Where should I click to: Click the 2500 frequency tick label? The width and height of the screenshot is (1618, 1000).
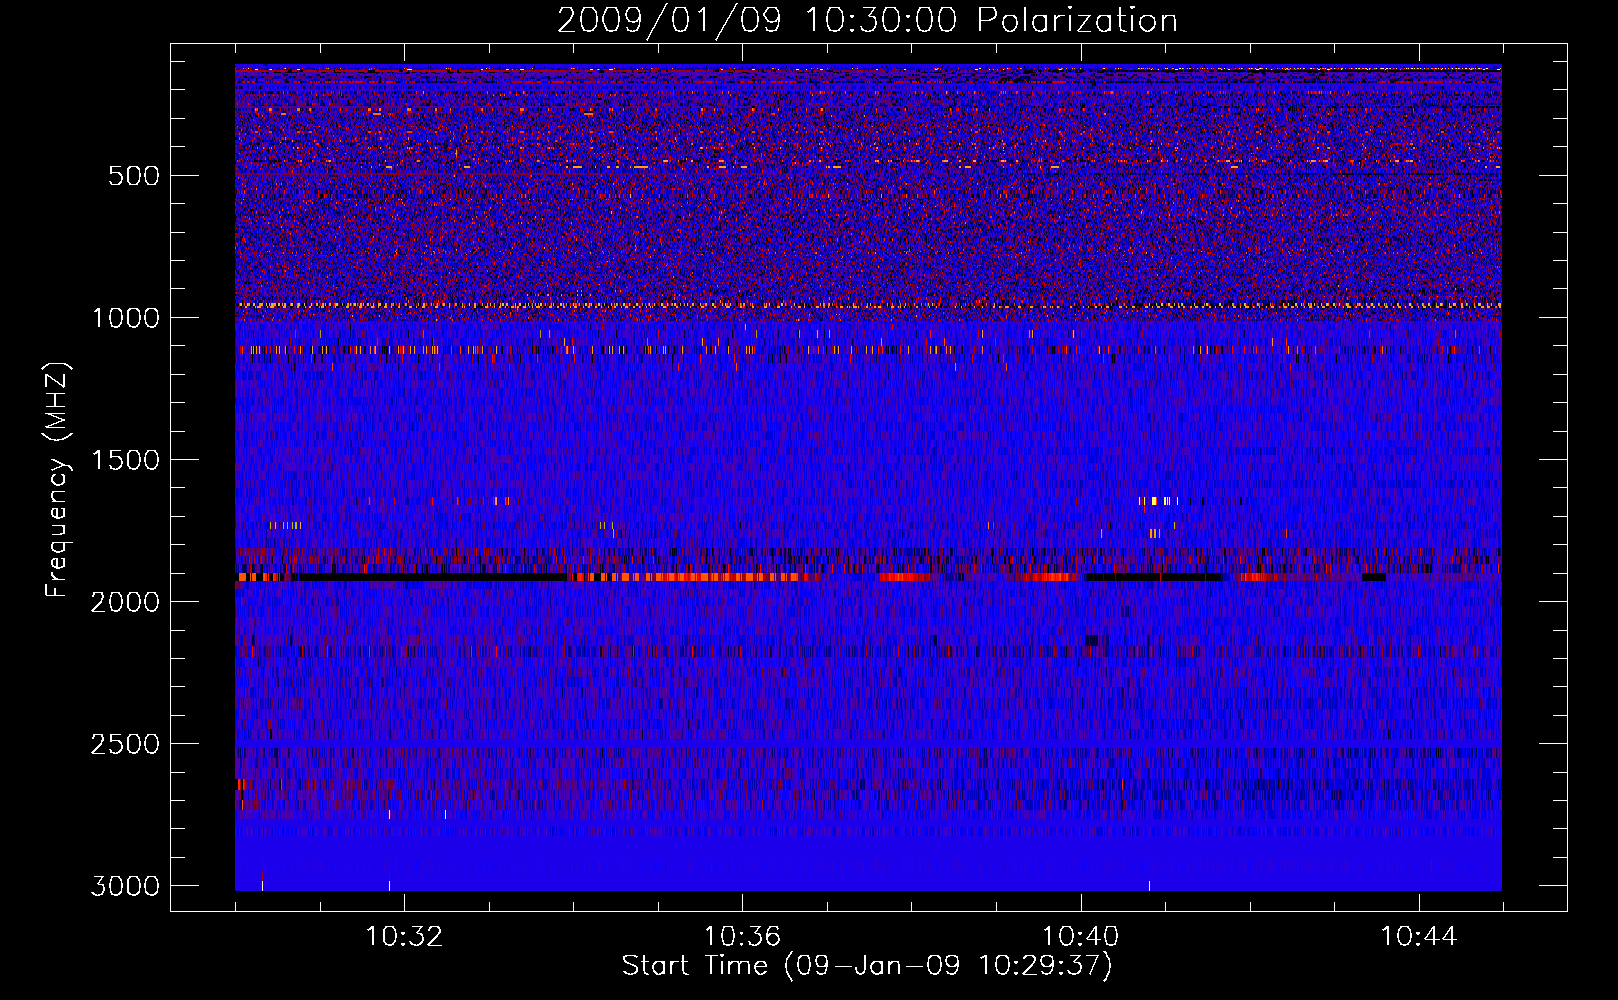click(x=125, y=744)
